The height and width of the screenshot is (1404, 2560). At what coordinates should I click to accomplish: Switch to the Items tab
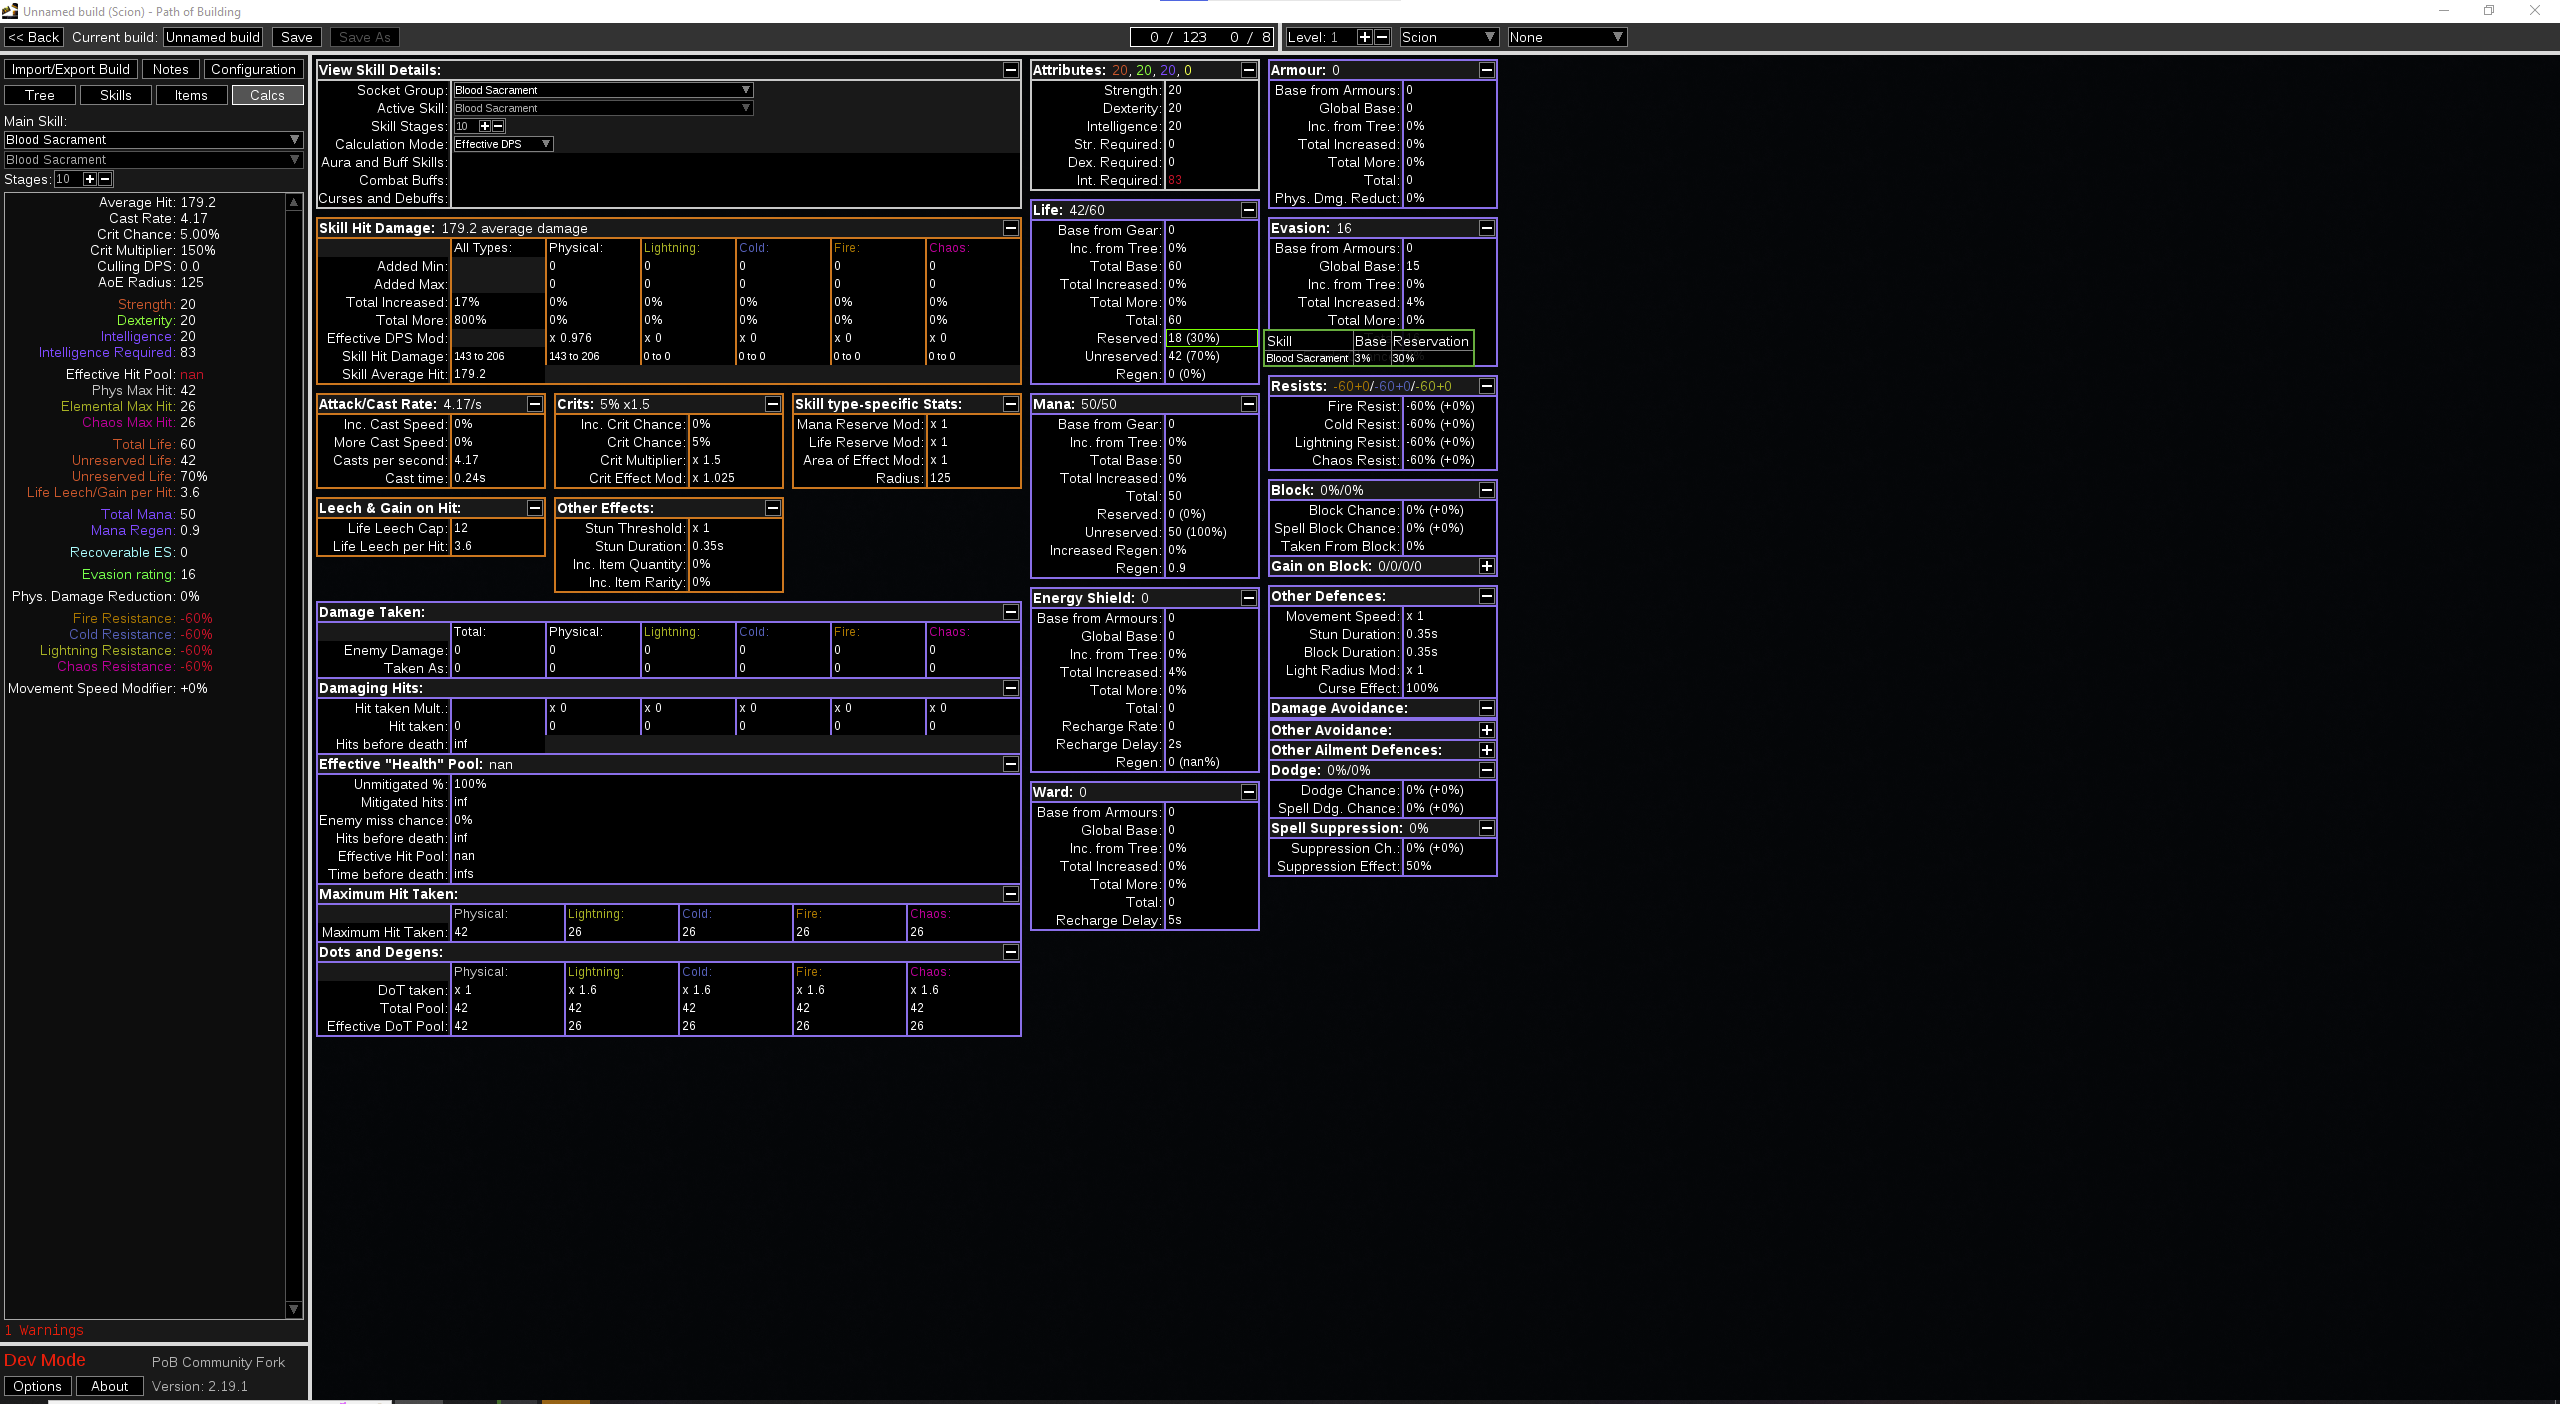[x=191, y=95]
